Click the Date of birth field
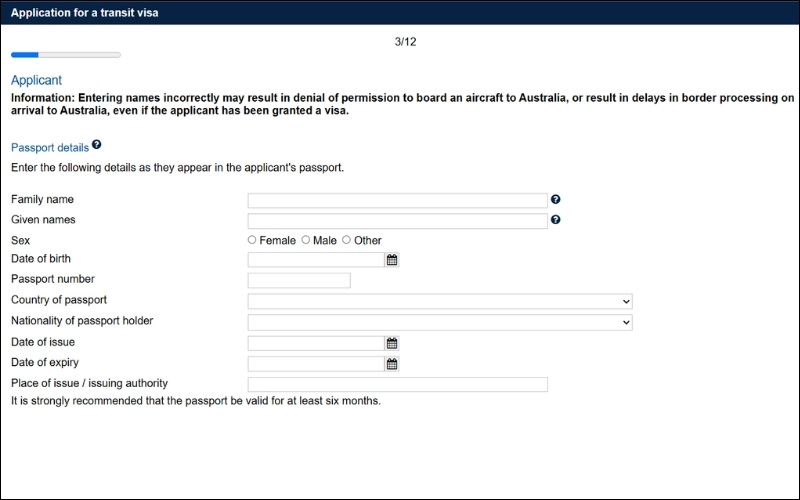 tap(316, 260)
